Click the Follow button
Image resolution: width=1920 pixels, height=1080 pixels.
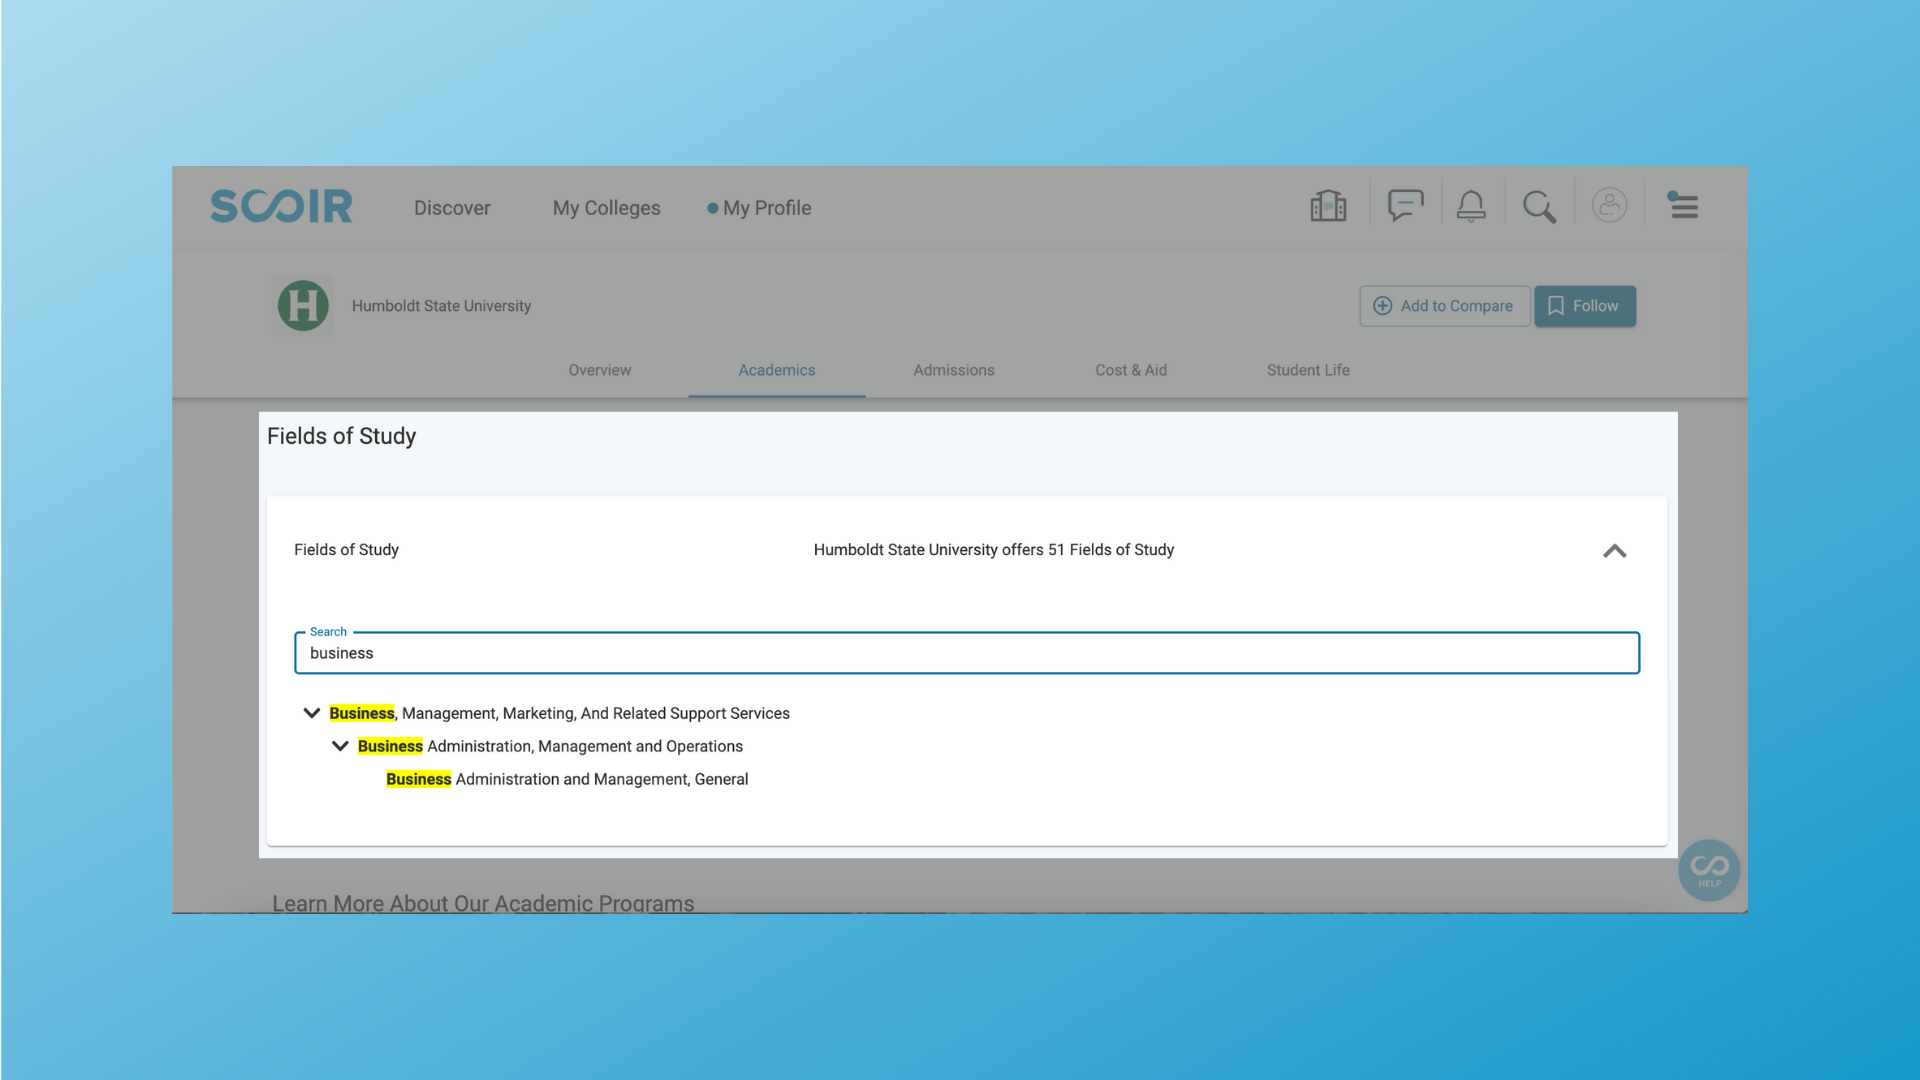[x=1585, y=306]
